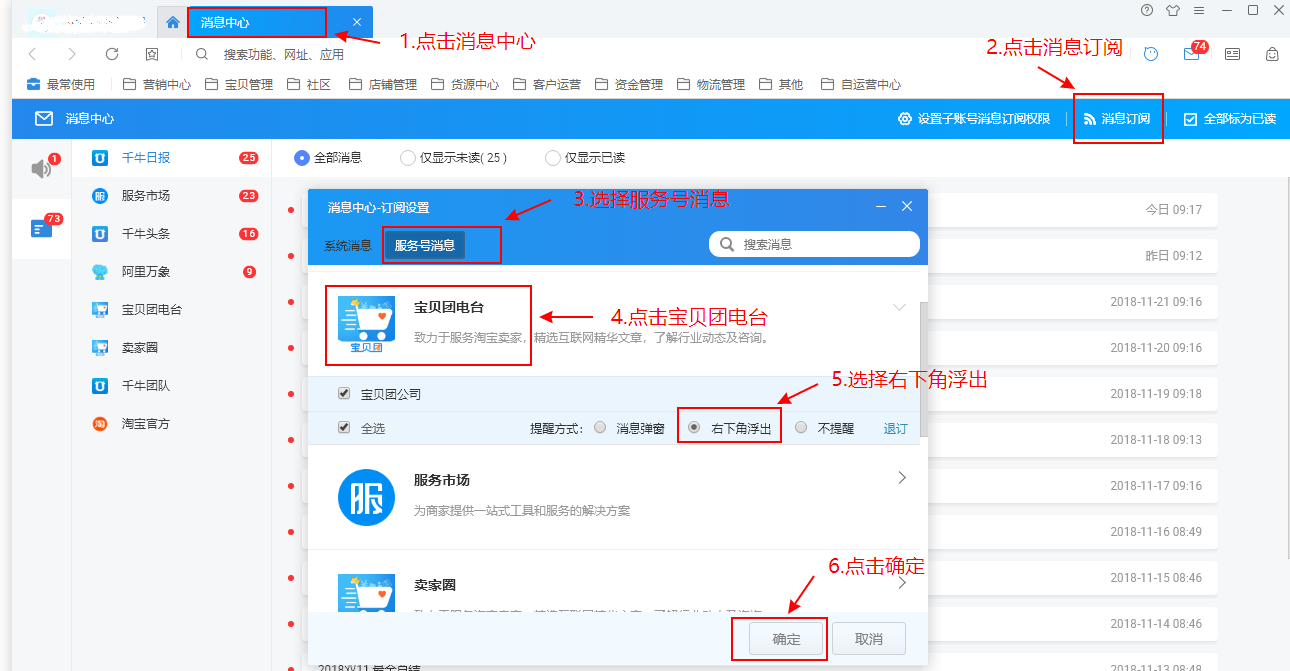Open the mail icon with 74 badge
1290x671 pixels.
(1191, 54)
